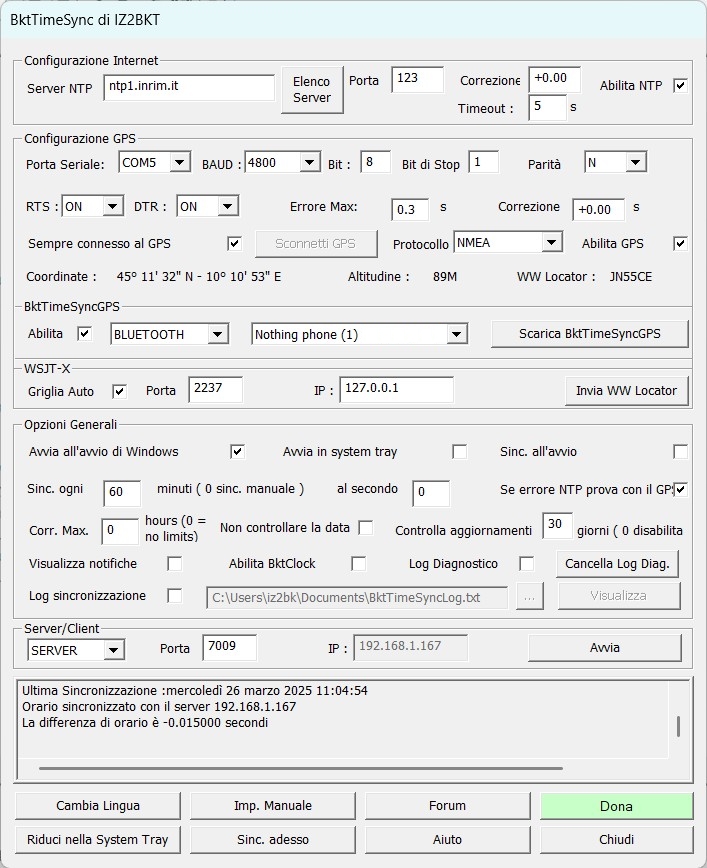Viewport: 707px width, 868px height.
Task: Click the NTP Correzione +0.00 field
Action: [x=555, y=80]
